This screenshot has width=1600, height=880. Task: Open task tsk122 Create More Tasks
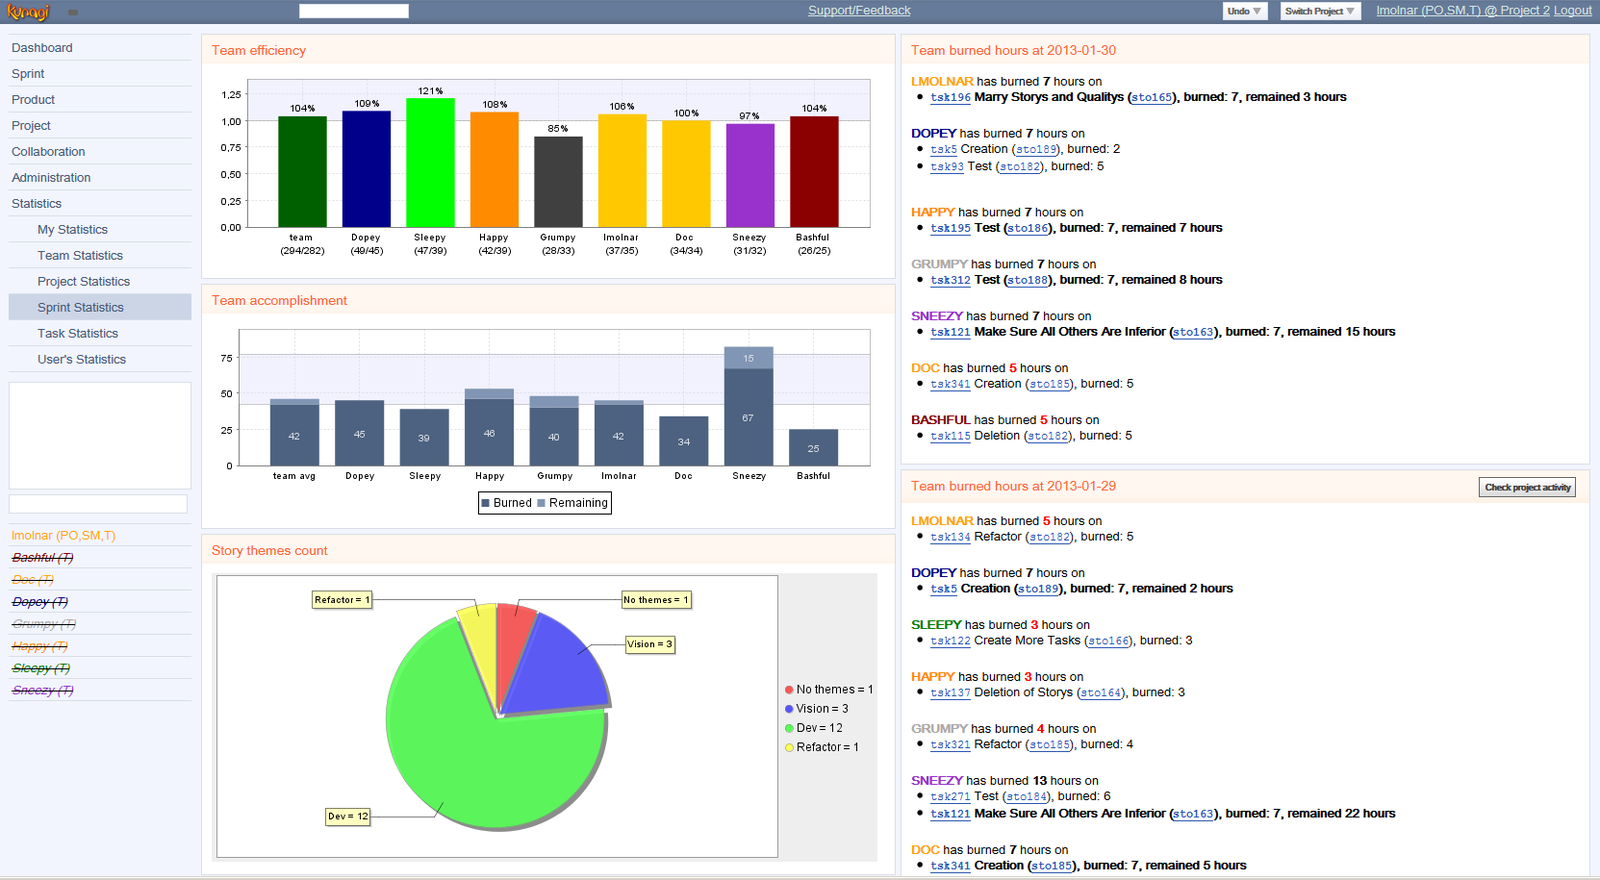[x=950, y=642]
